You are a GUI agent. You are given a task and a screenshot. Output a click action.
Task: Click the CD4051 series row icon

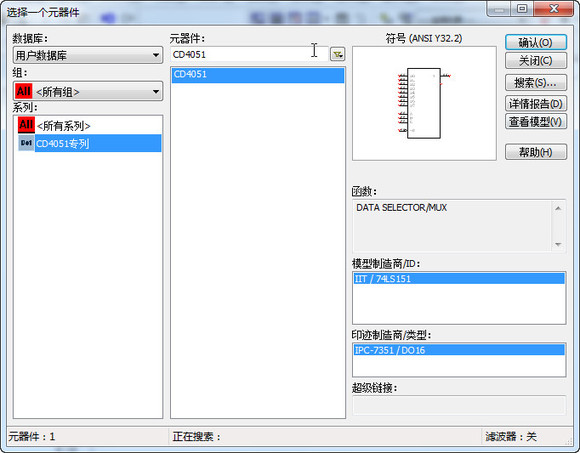point(26,143)
